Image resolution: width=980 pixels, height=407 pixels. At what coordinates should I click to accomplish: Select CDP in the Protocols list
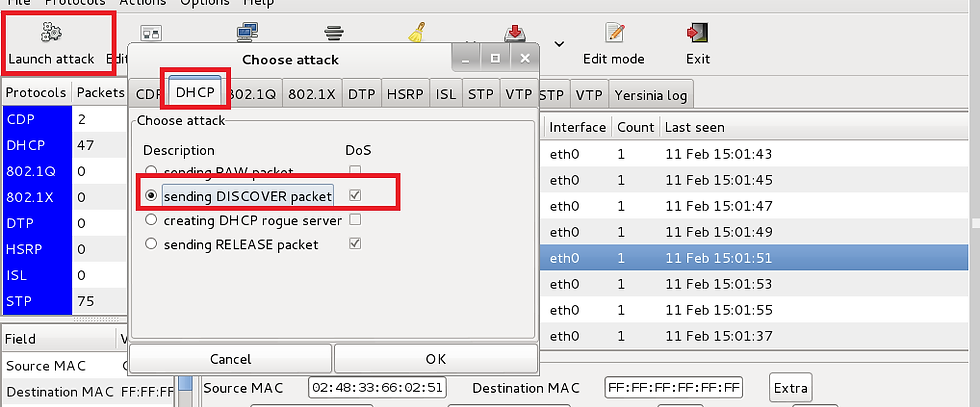pyautogui.click(x=36, y=119)
